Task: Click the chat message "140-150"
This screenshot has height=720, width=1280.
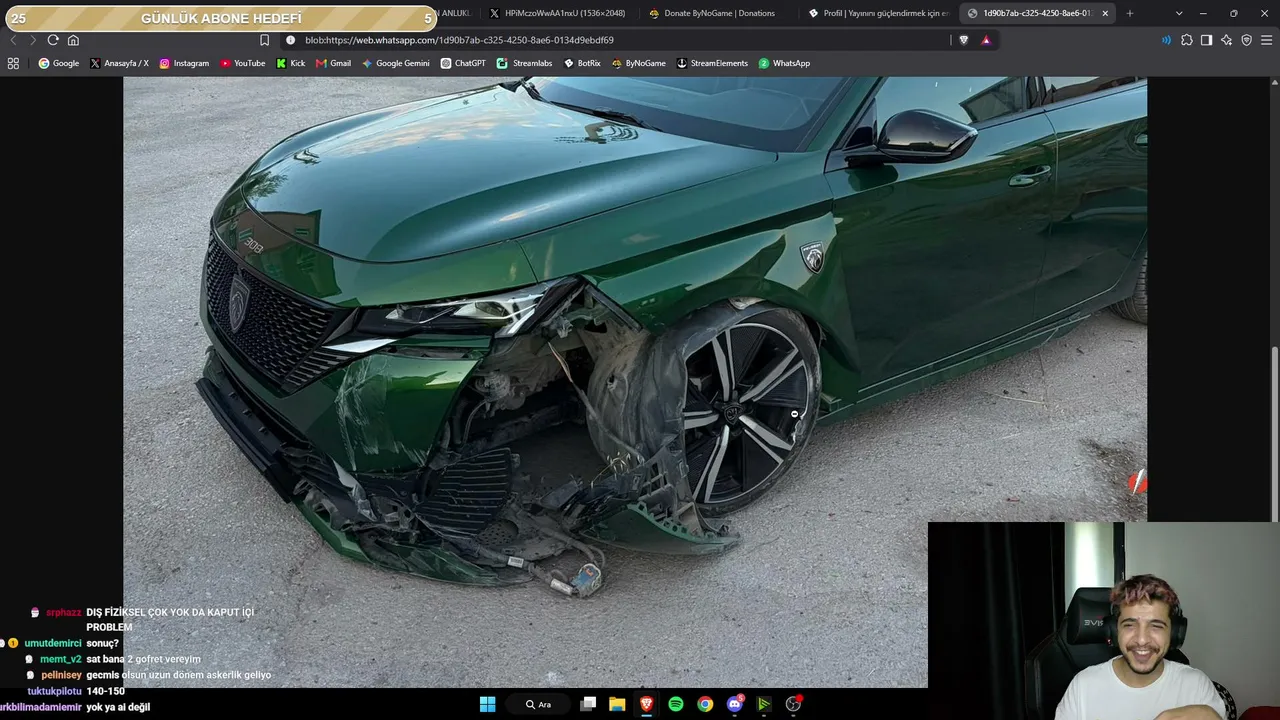Action: [x=106, y=691]
